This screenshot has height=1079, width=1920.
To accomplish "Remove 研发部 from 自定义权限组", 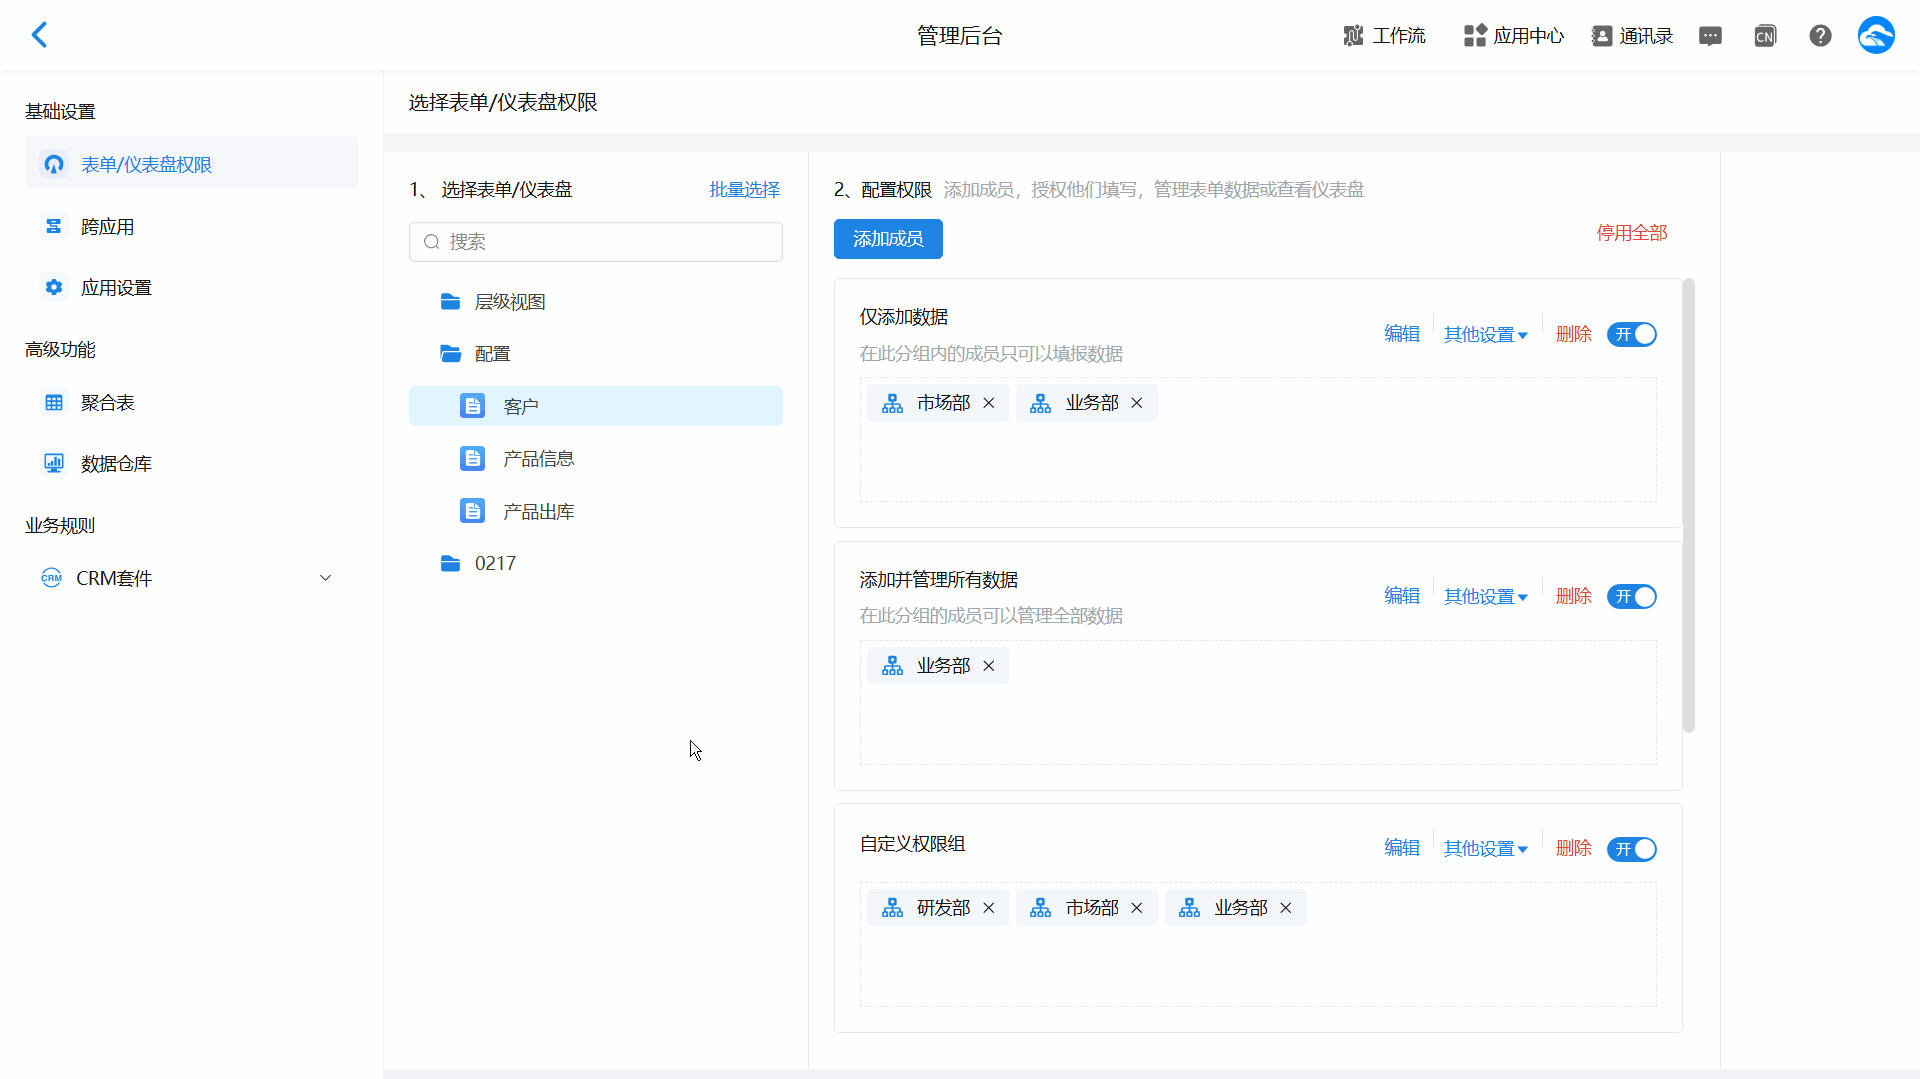I will point(989,908).
